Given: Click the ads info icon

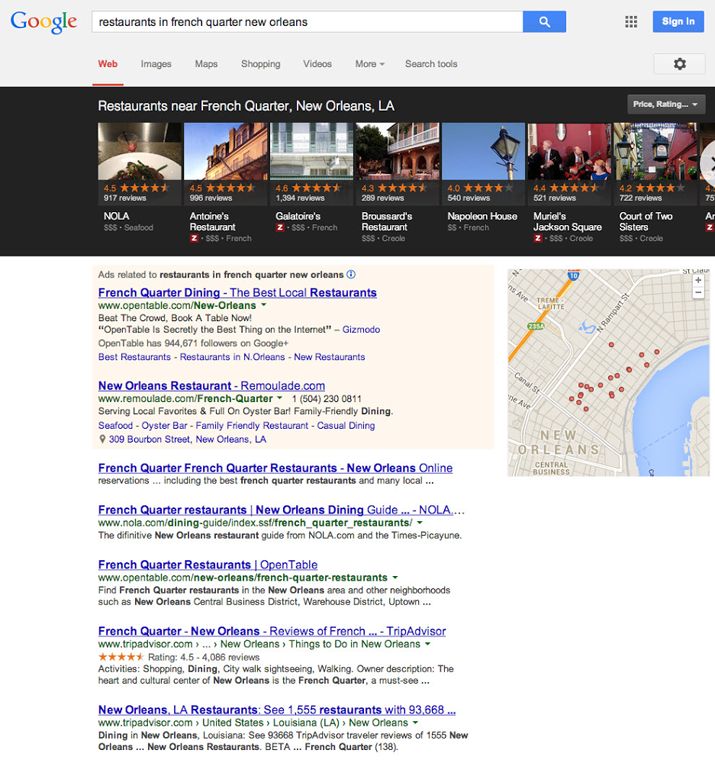Looking at the screenshot, I should tap(351, 274).
